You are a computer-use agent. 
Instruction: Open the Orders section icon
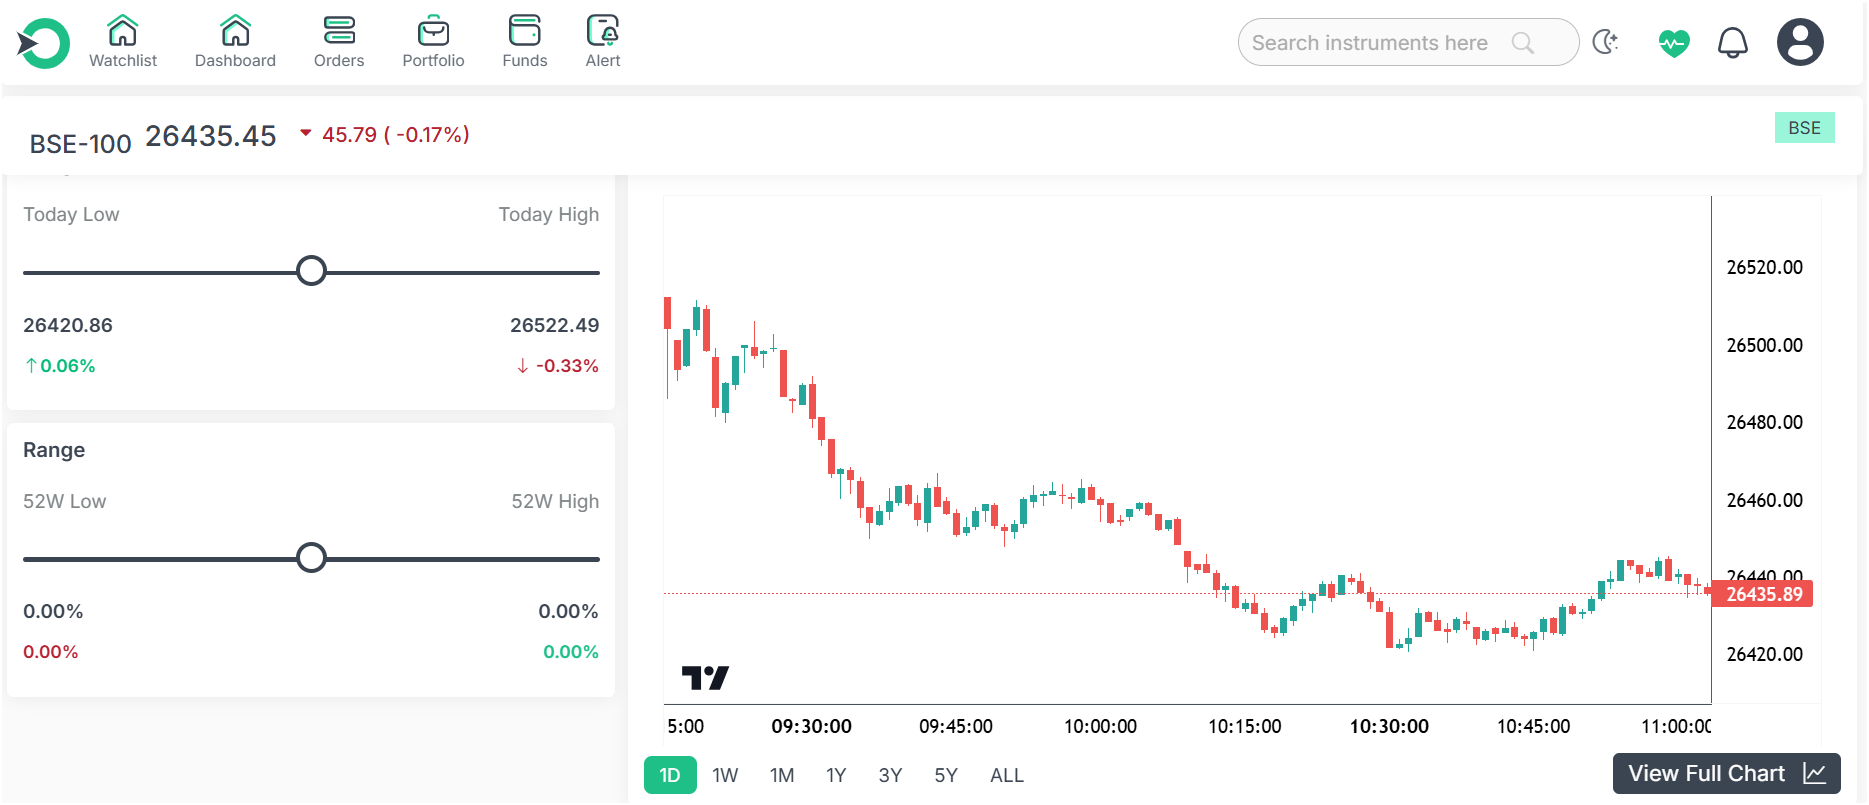pyautogui.click(x=339, y=32)
